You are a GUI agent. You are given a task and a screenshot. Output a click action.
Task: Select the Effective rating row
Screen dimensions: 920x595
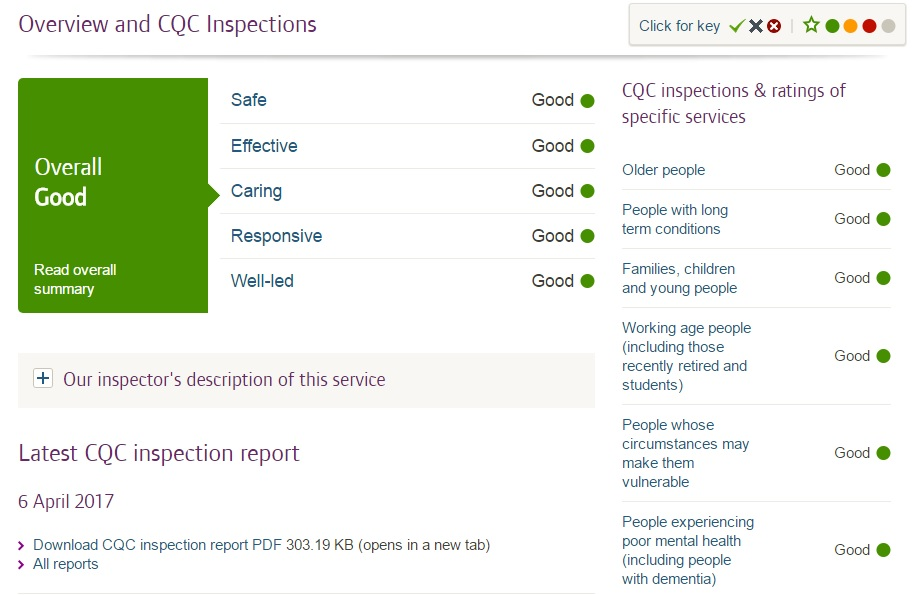407,146
